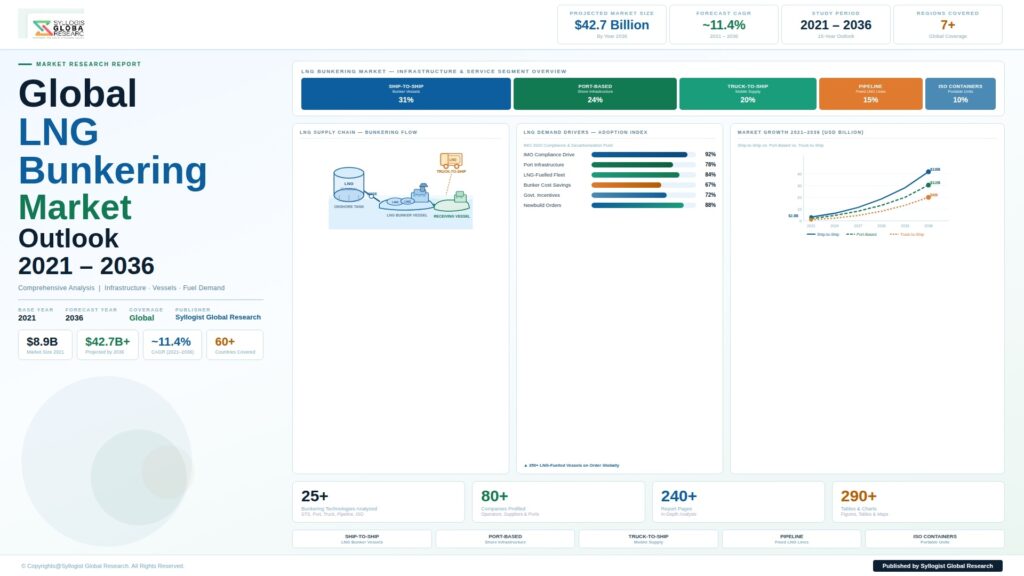The image size is (1024, 576).
Task: Select the green Port-Based 24% segment
Action: click(595, 94)
